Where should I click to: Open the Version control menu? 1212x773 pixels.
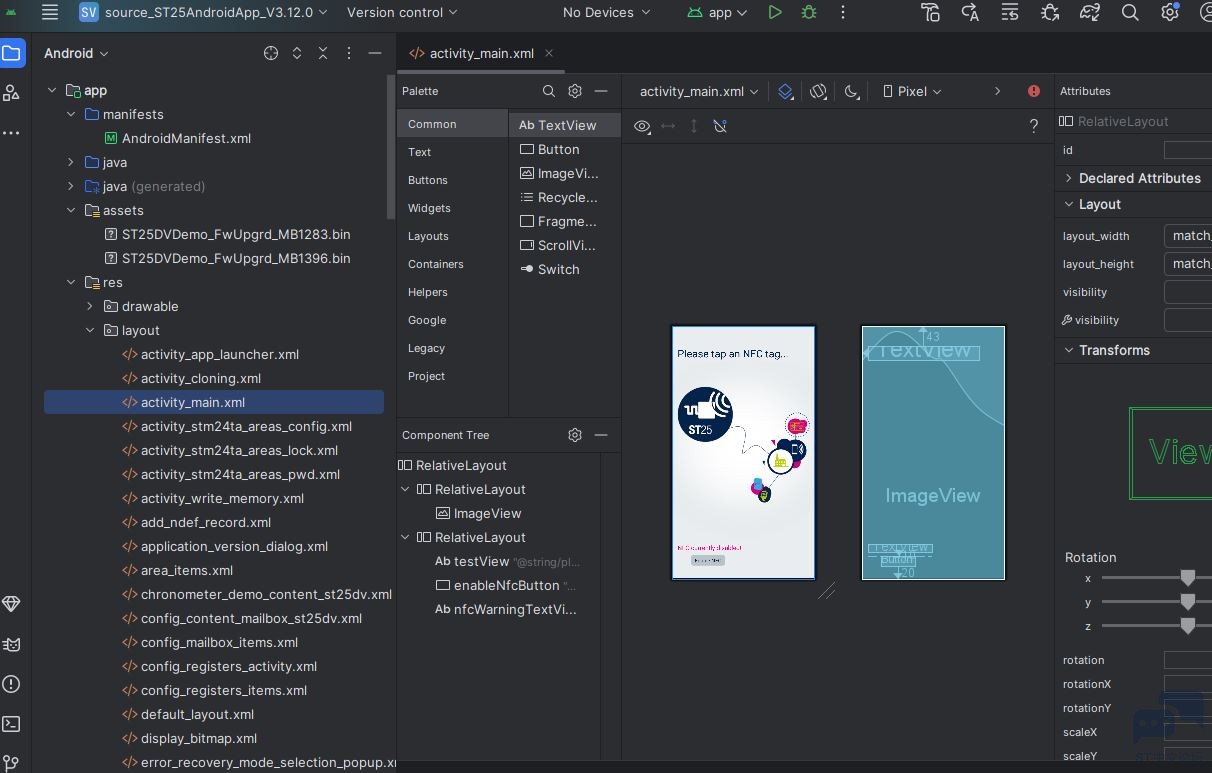pos(402,13)
